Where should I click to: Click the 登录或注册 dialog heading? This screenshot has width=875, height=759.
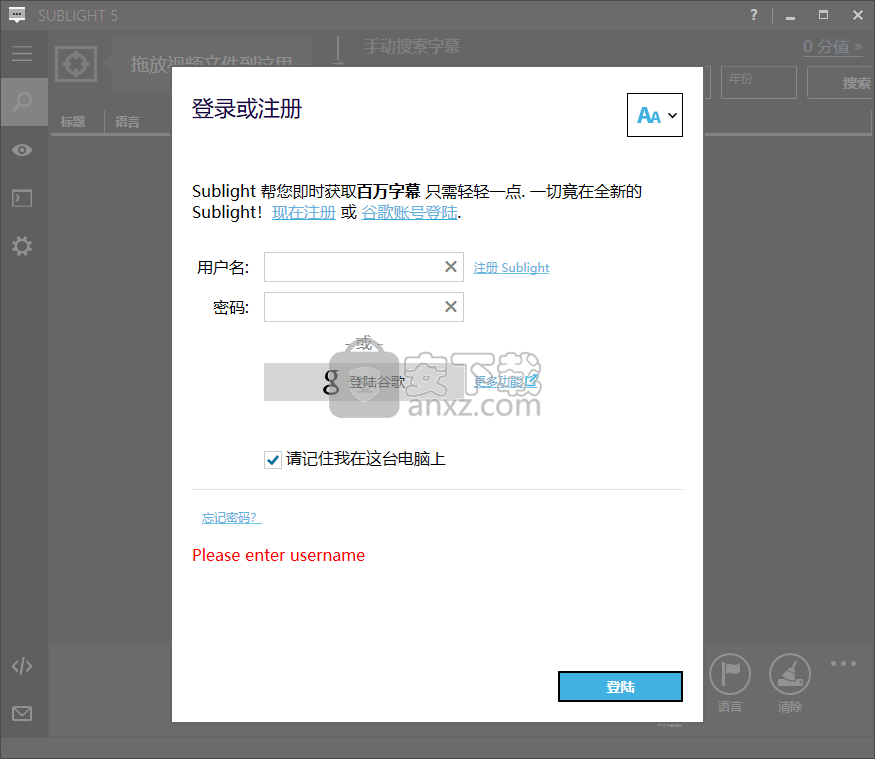[247, 109]
